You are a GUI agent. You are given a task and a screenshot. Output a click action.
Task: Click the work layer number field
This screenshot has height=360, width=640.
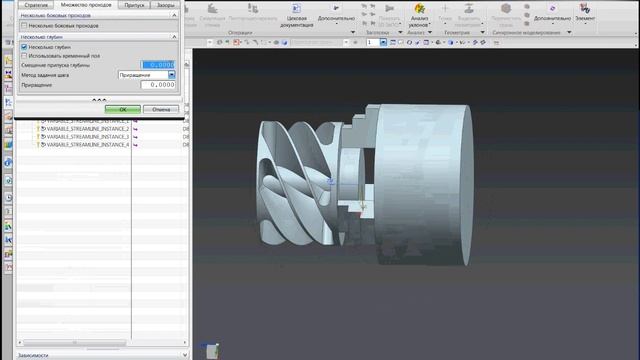373,42
